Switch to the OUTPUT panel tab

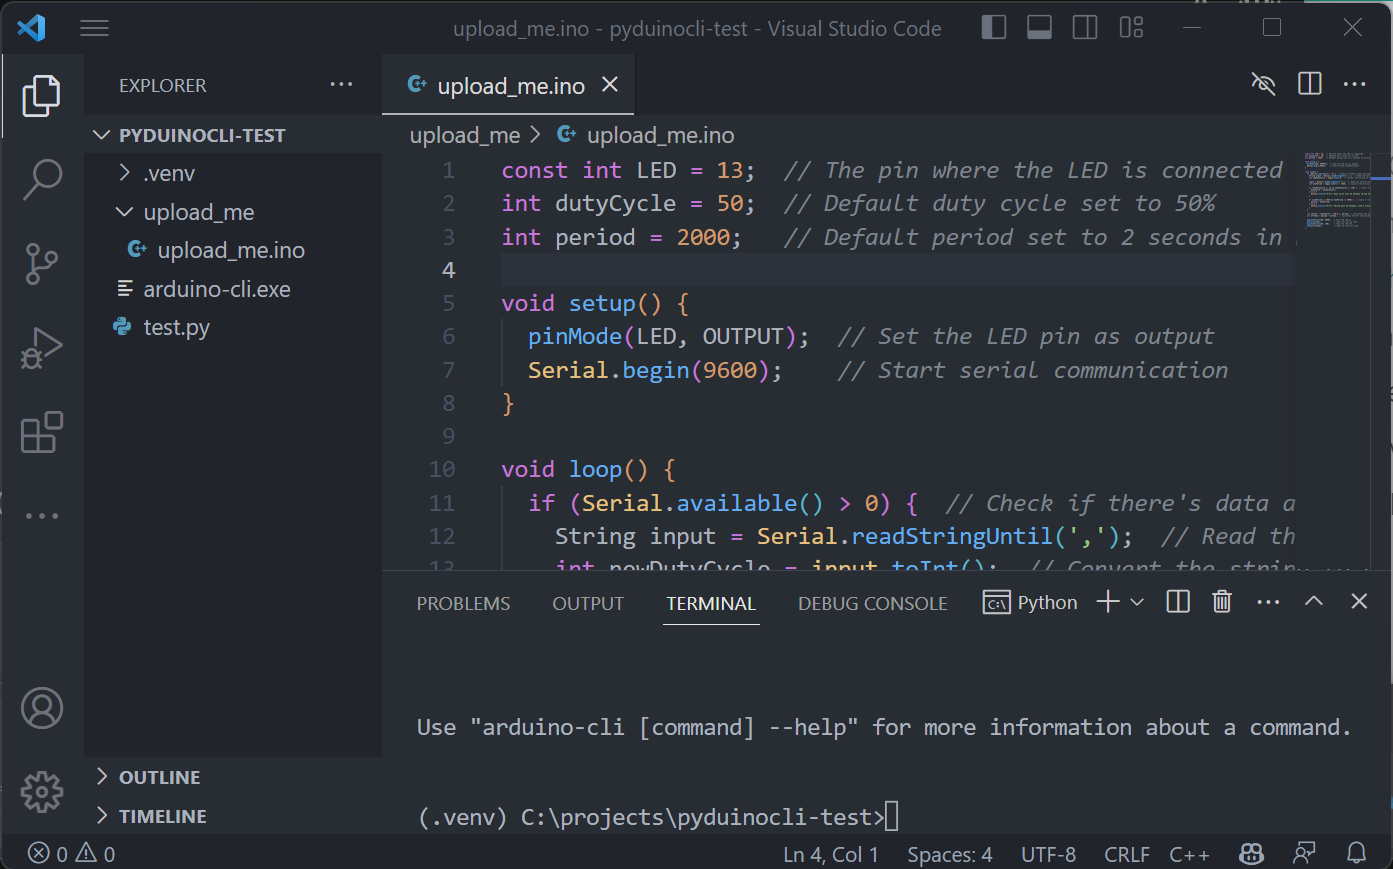pos(588,603)
